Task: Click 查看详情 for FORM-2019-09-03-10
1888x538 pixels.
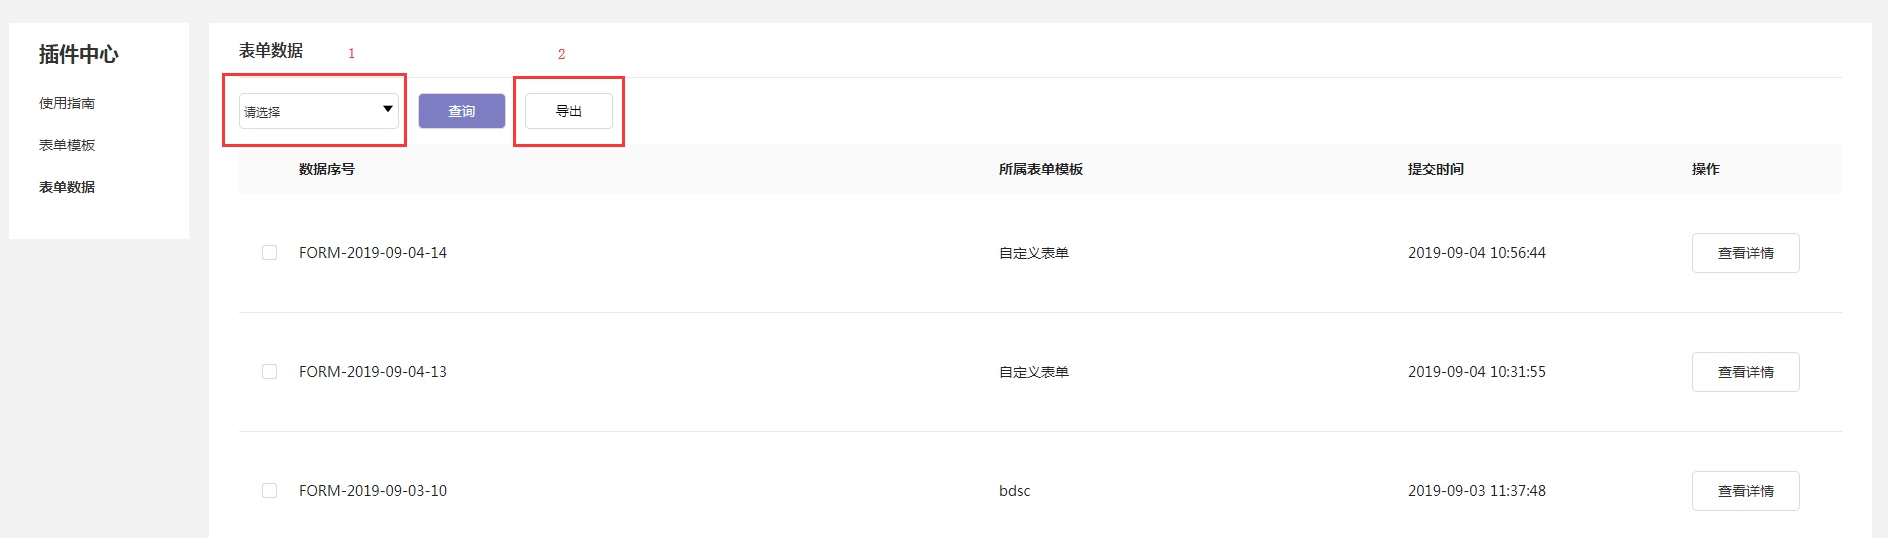Action: point(1745,491)
